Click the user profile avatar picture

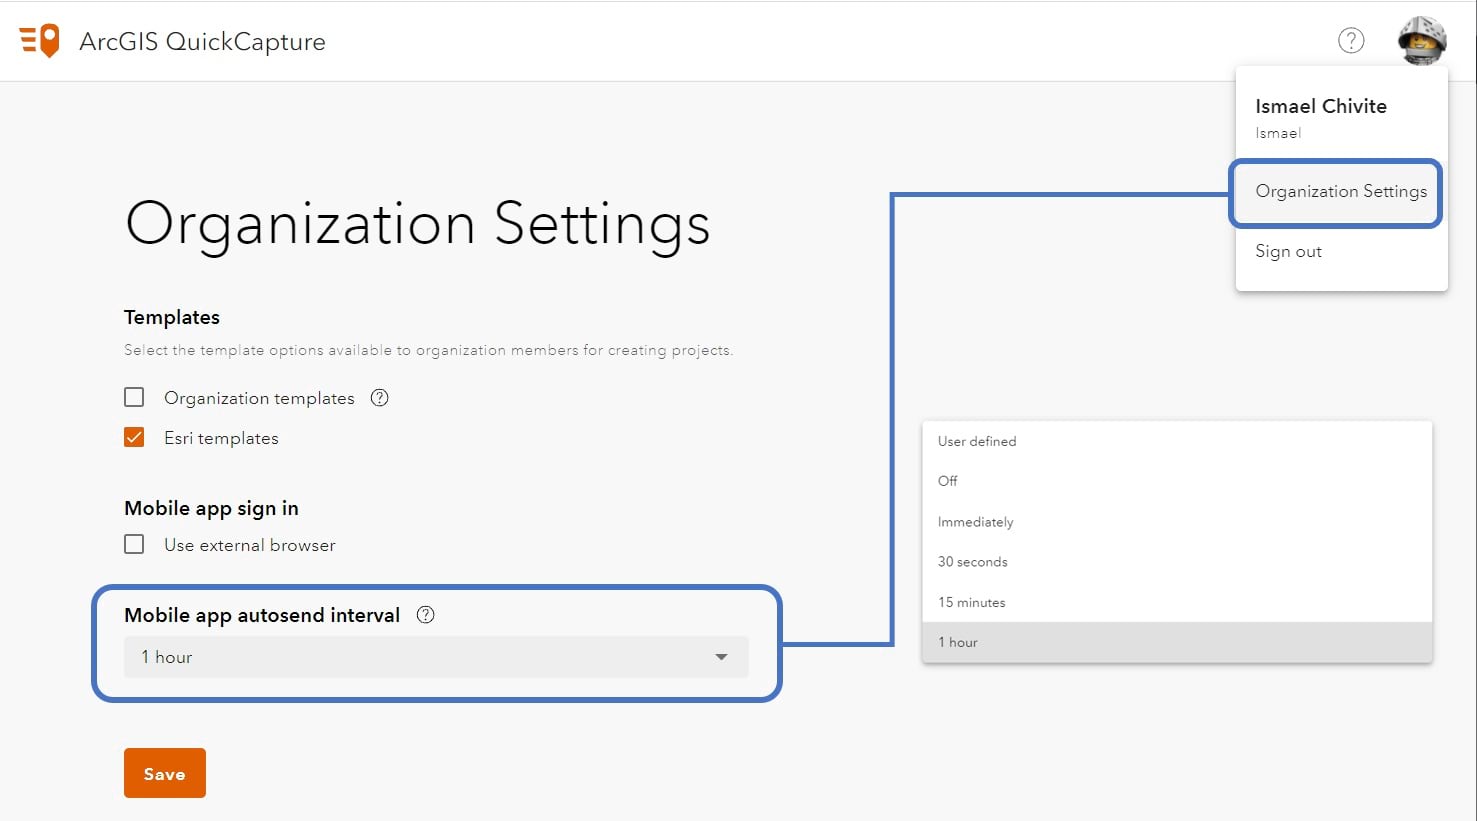tap(1422, 40)
